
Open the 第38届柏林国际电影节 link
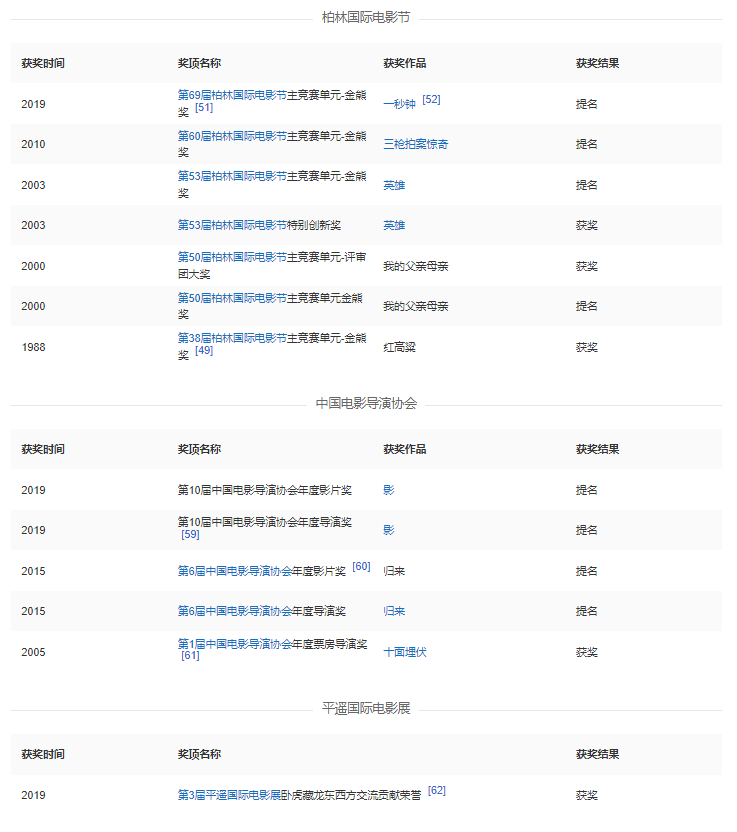[x=232, y=339]
